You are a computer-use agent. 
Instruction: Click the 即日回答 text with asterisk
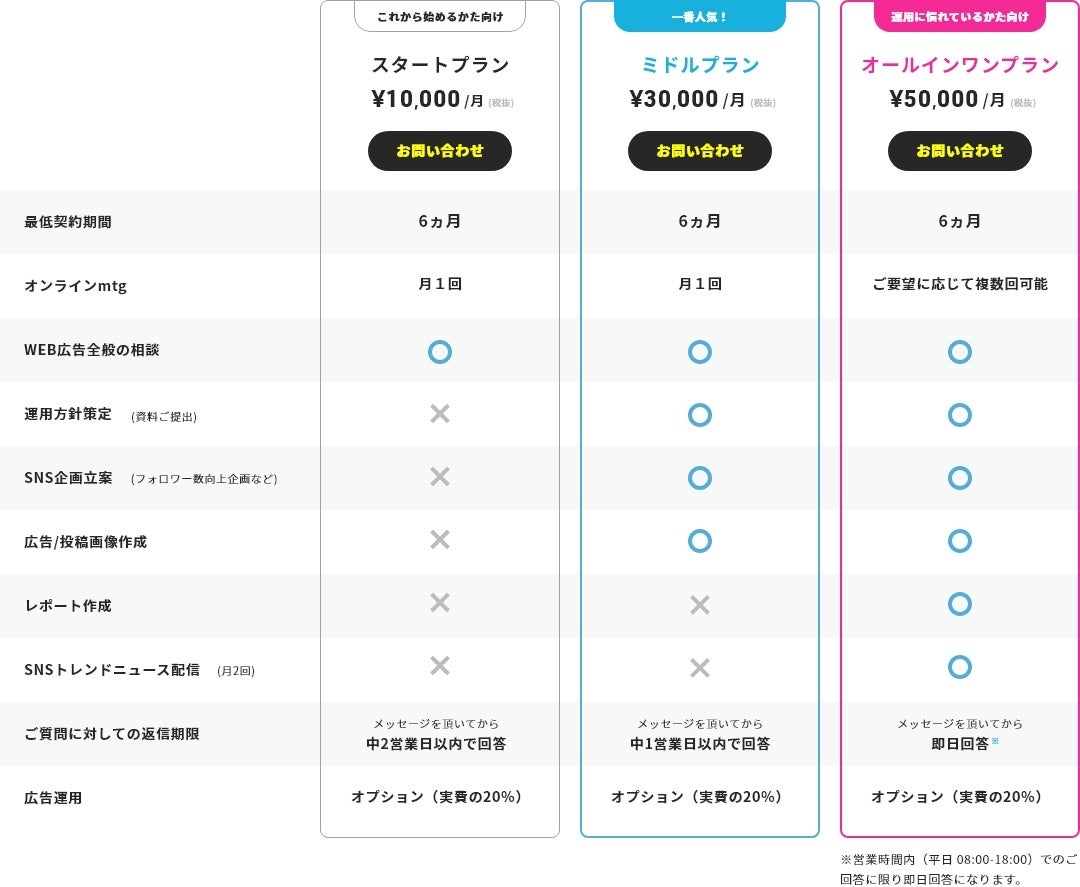point(960,743)
